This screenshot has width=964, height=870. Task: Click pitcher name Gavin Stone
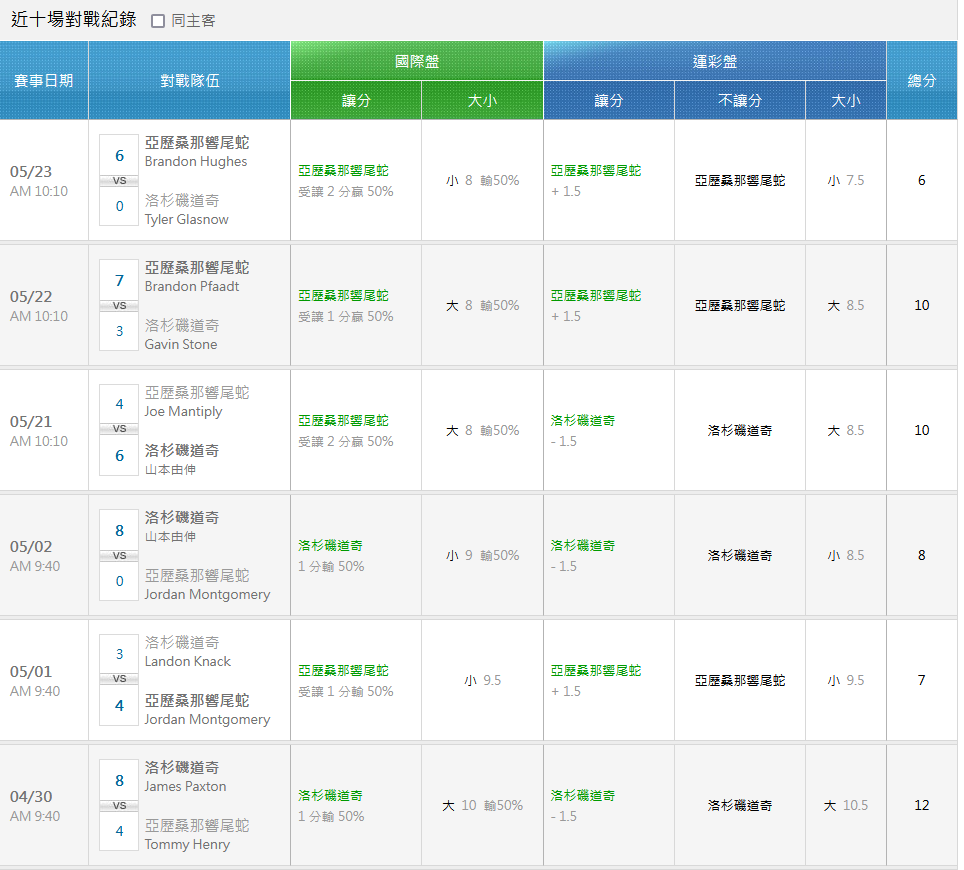[181, 345]
